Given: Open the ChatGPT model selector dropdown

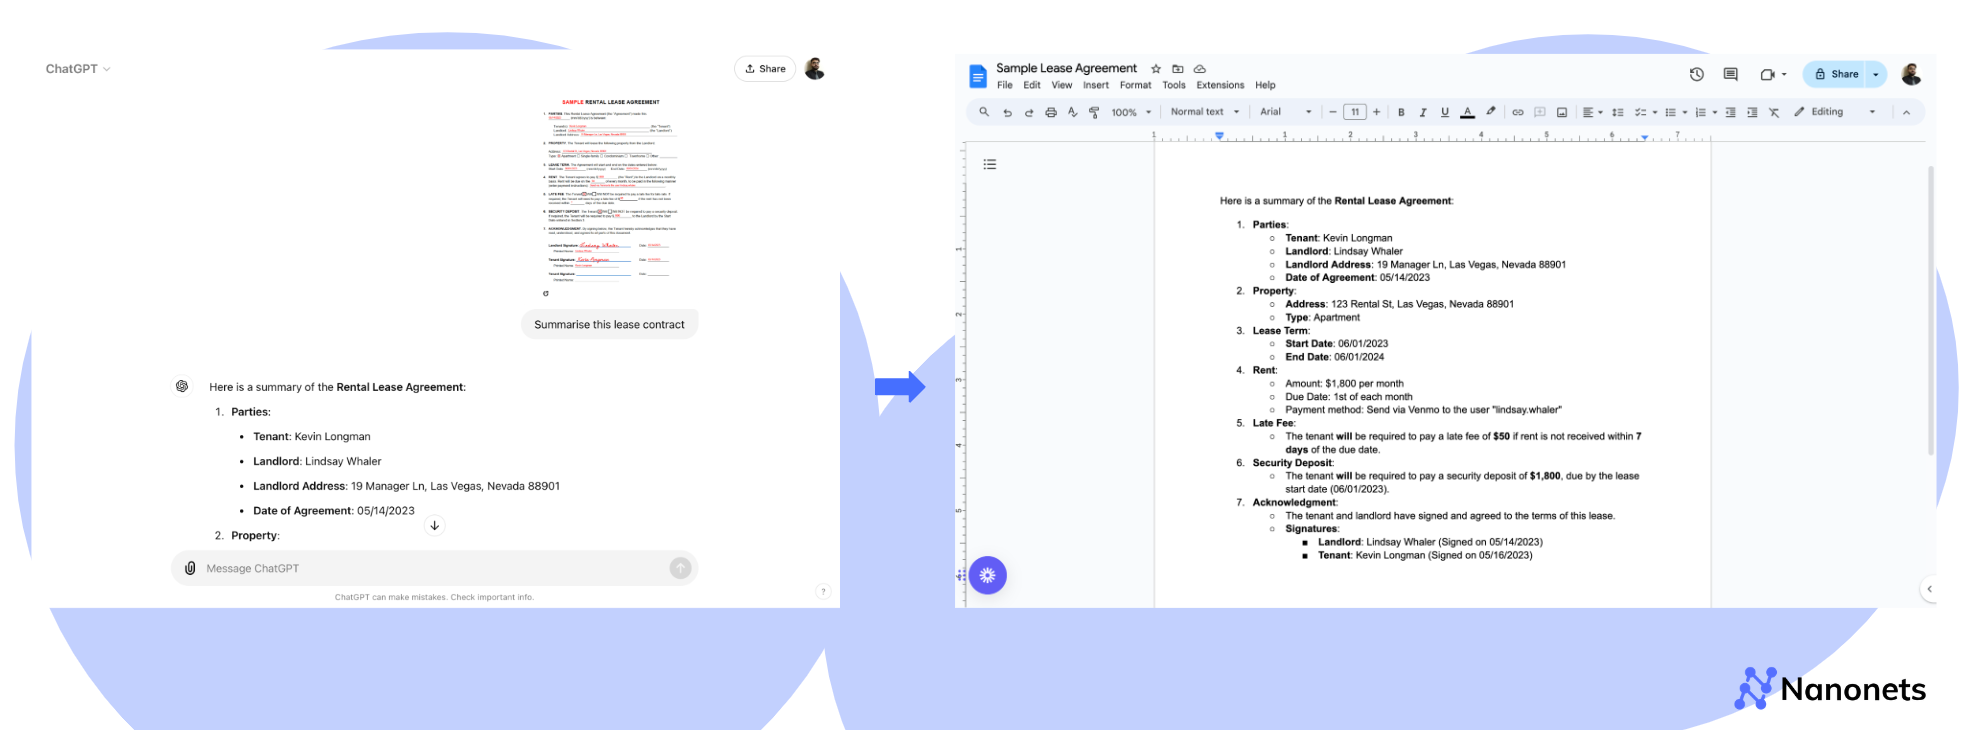Looking at the screenshot, I should click(x=78, y=69).
